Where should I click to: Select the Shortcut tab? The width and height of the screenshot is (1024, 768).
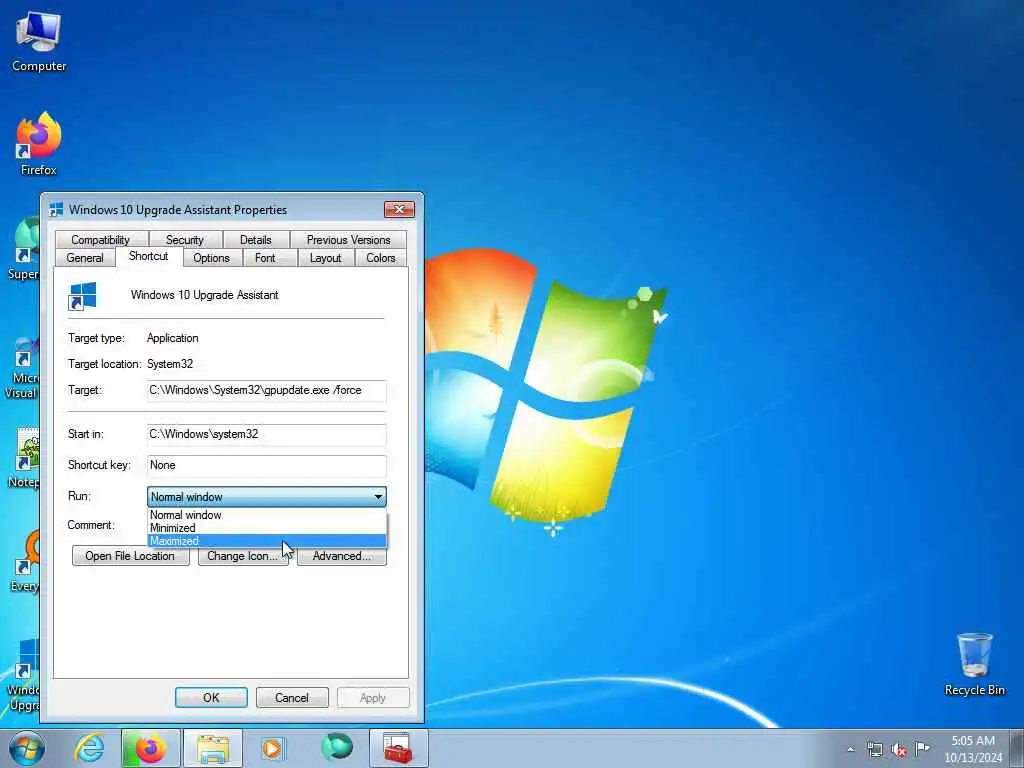(148, 256)
